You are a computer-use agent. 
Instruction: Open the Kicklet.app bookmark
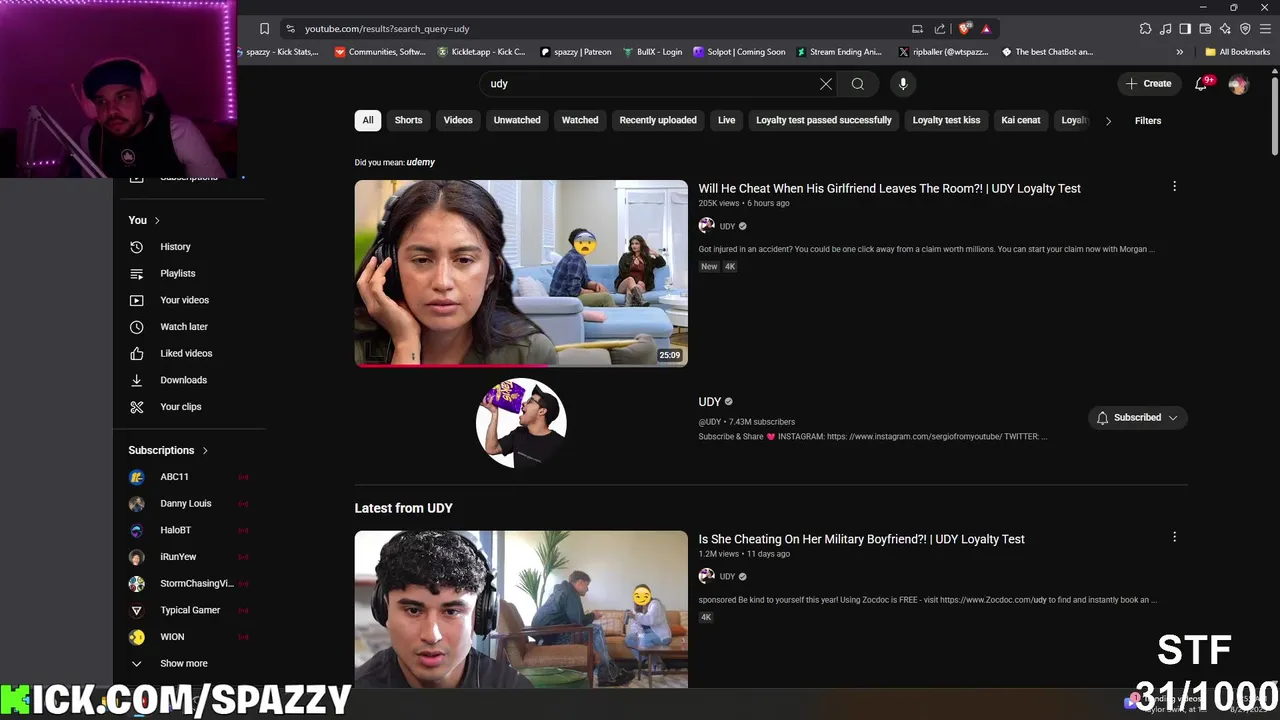coord(481,52)
